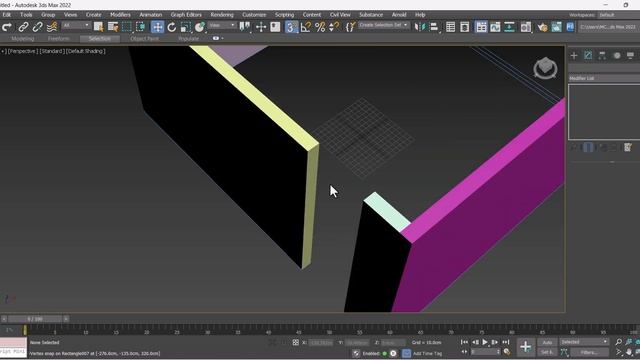Open the Schematic View icon
The image size is (640, 360).
pos(509,27)
